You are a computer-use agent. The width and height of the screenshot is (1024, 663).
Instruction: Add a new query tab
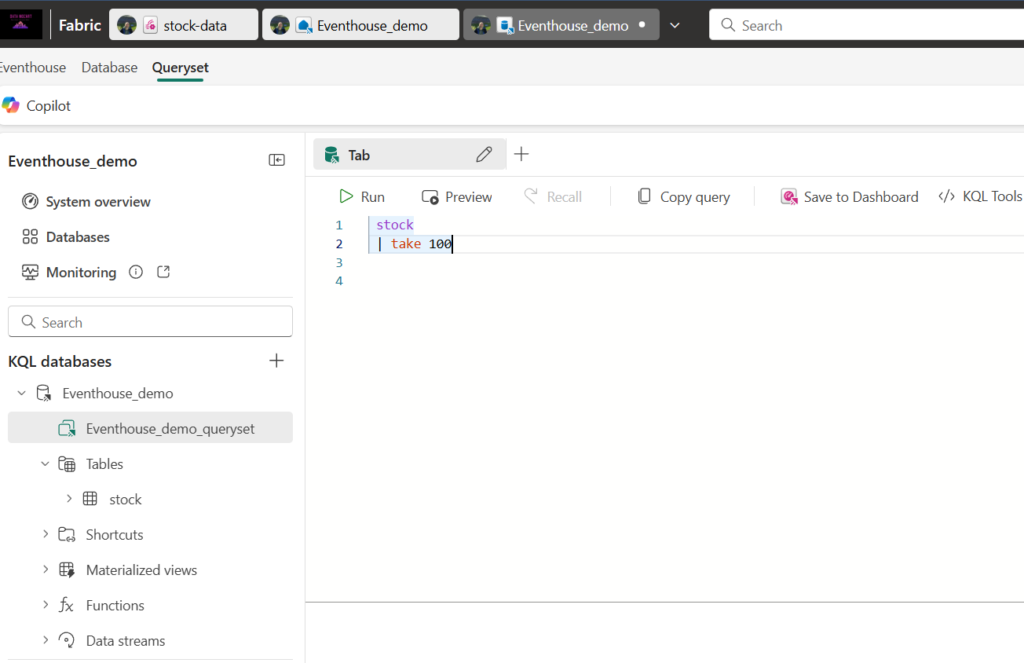coord(521,155)
